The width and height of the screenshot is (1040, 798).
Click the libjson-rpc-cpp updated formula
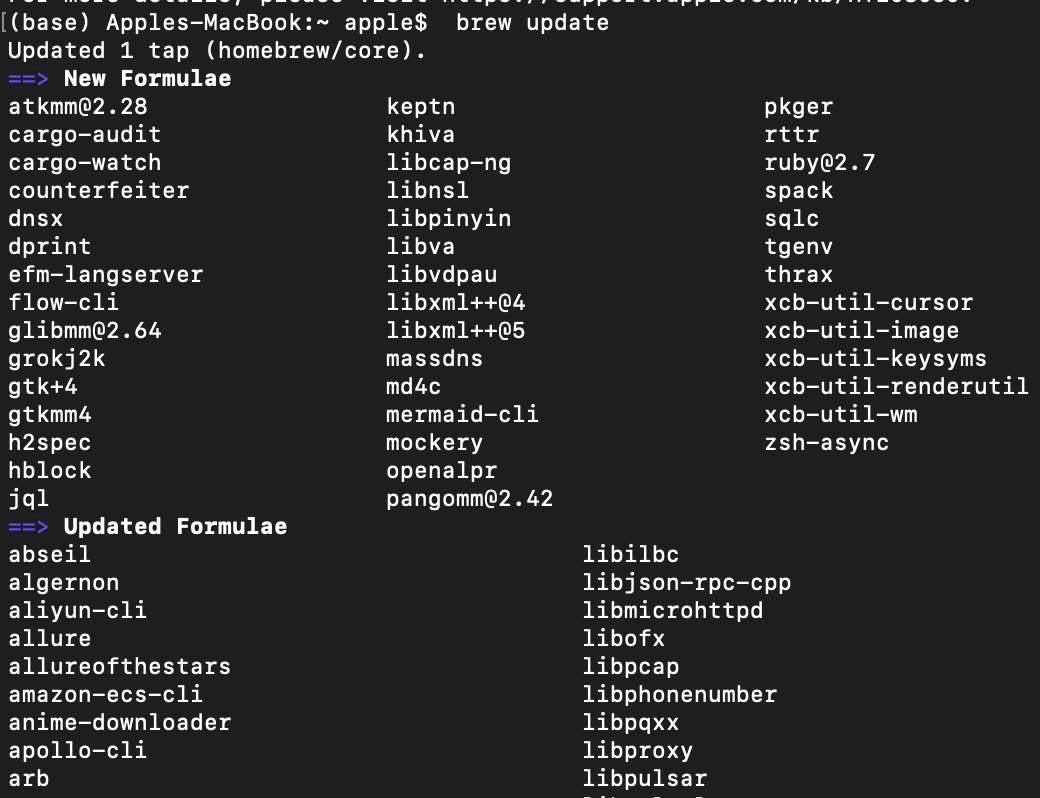click(687, 582)
